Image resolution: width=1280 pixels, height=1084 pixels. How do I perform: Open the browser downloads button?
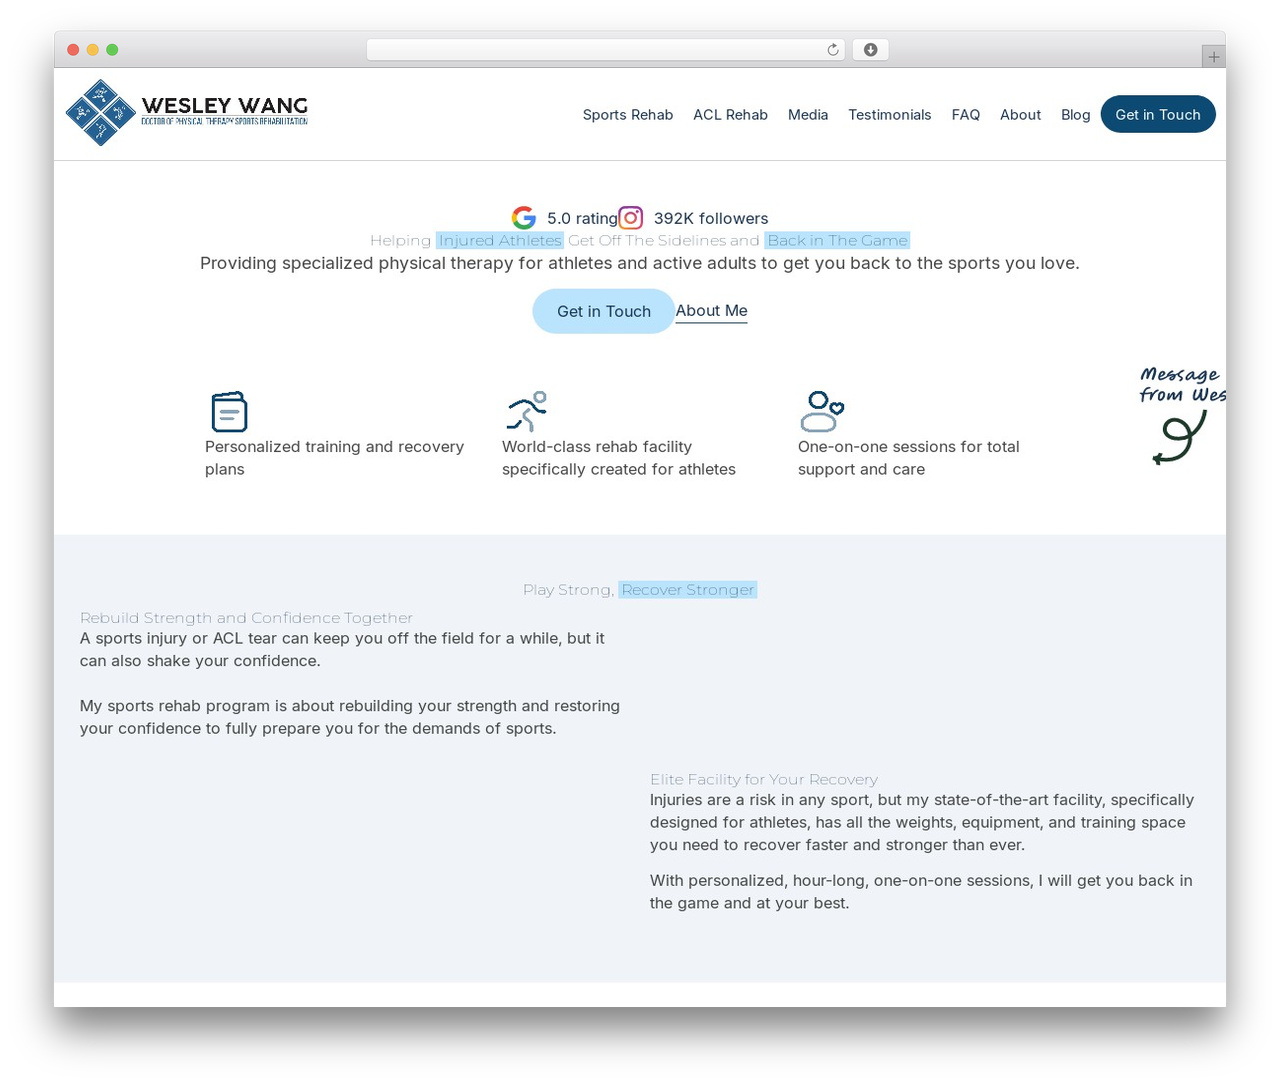point(870,50)
